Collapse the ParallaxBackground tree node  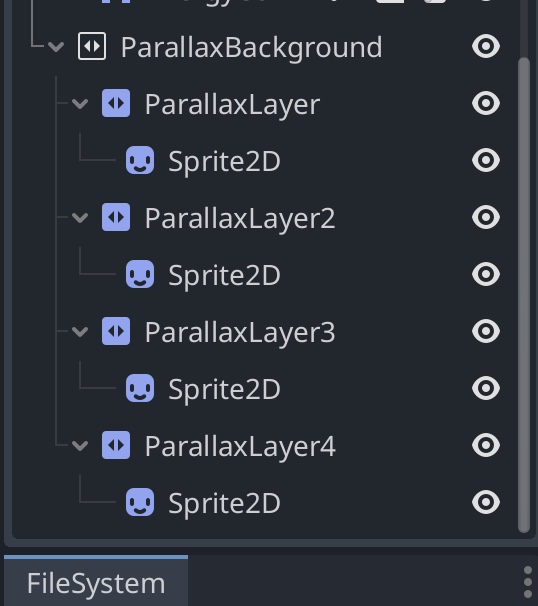point(56,47)
